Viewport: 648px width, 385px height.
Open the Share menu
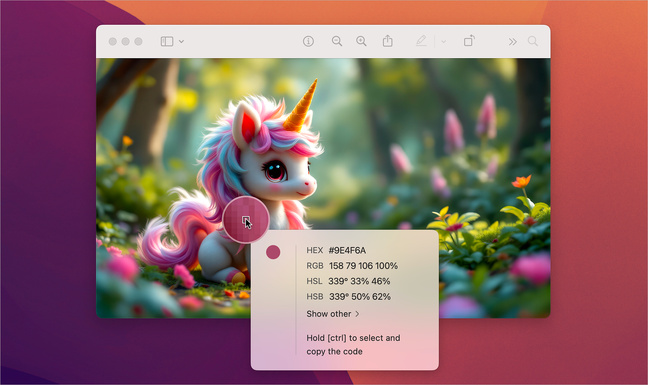click(388, 41)
